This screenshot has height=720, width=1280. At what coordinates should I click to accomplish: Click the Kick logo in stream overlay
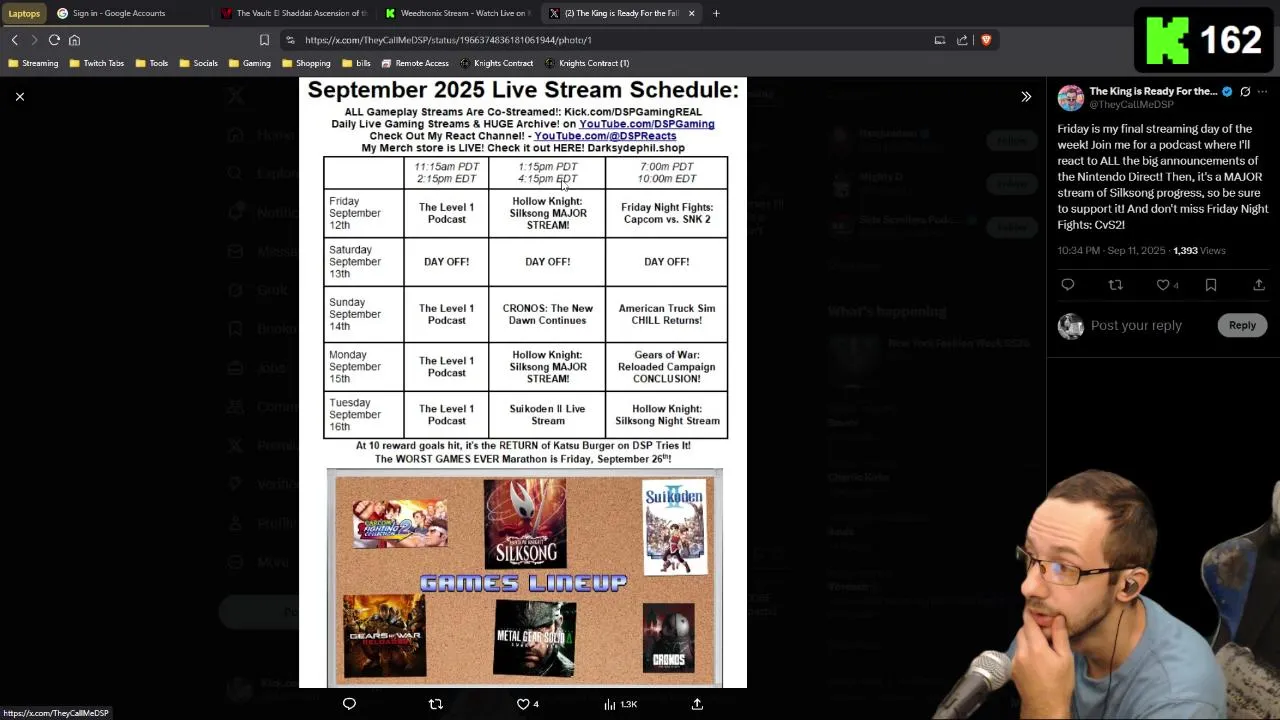[x=1167, y=41]
